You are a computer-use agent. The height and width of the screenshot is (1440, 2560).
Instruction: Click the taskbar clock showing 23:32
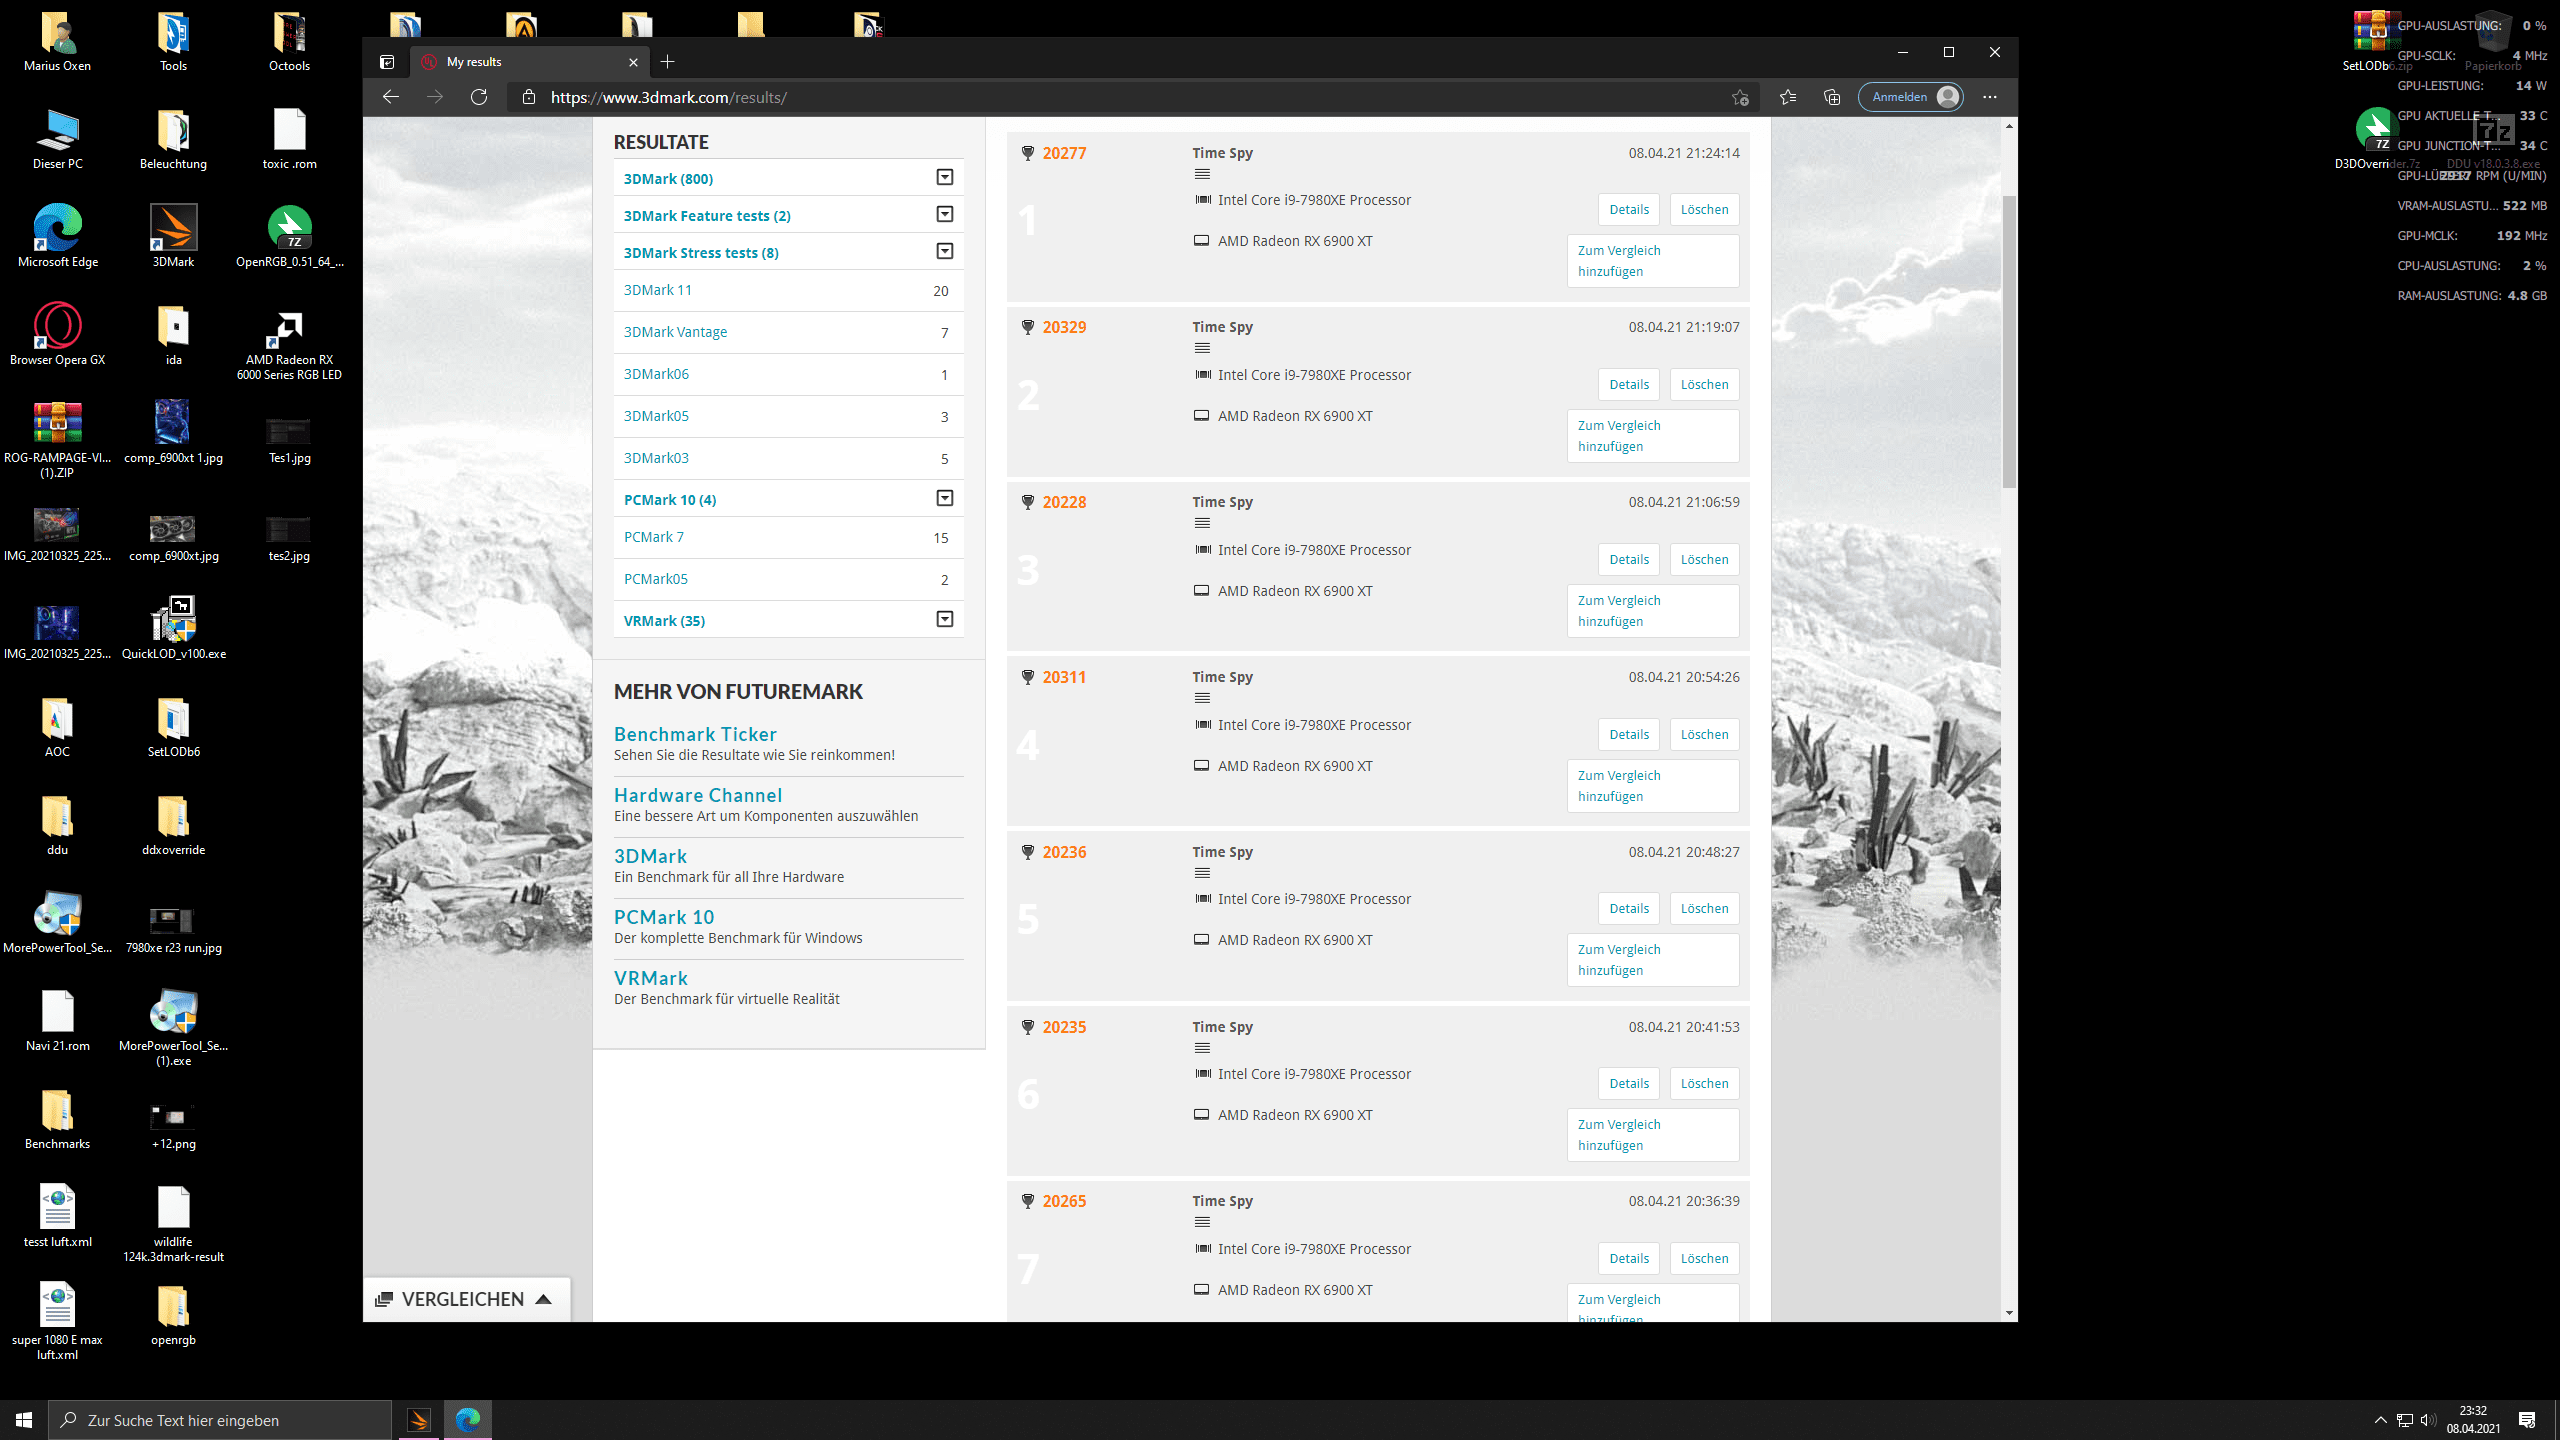click(2473, 1420)
